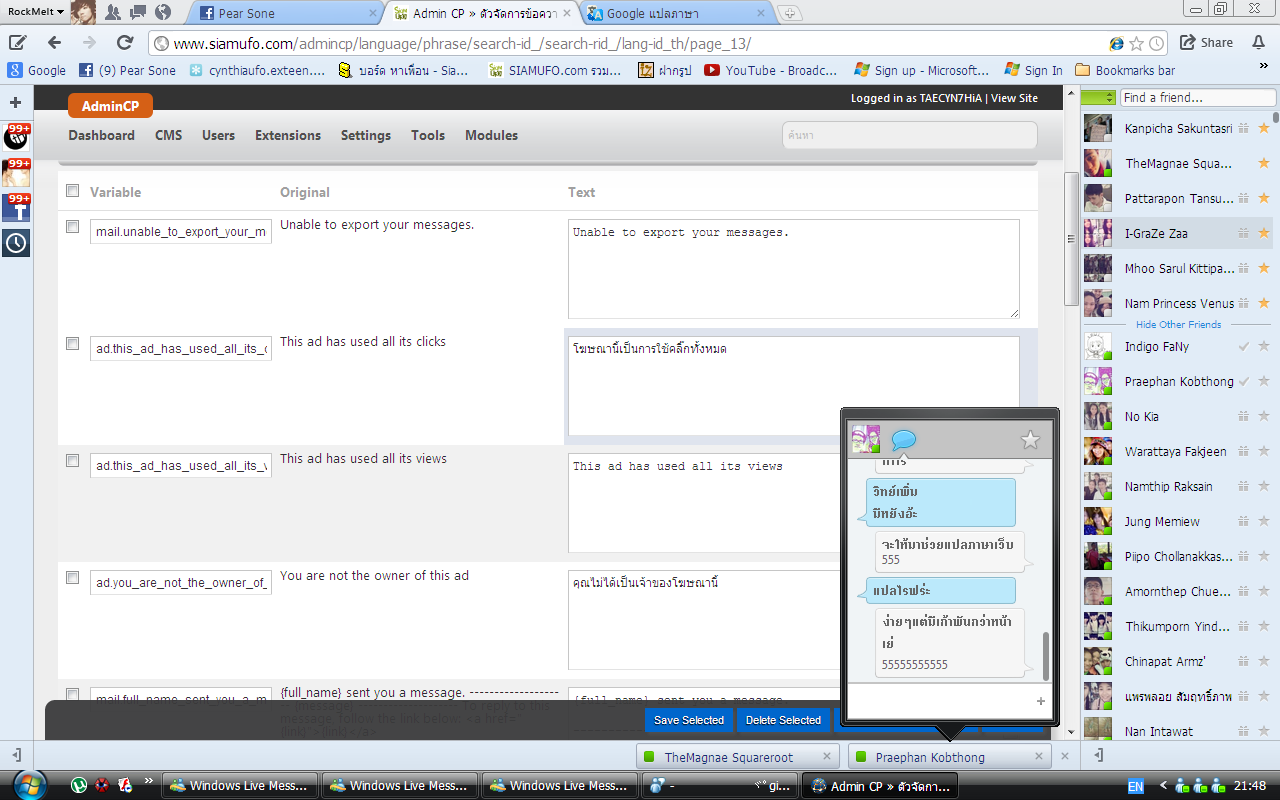This screenshot has width=1280, height=800.
Task: Switch to the Pear Sone Facebook tab
Action: [285, 13]
